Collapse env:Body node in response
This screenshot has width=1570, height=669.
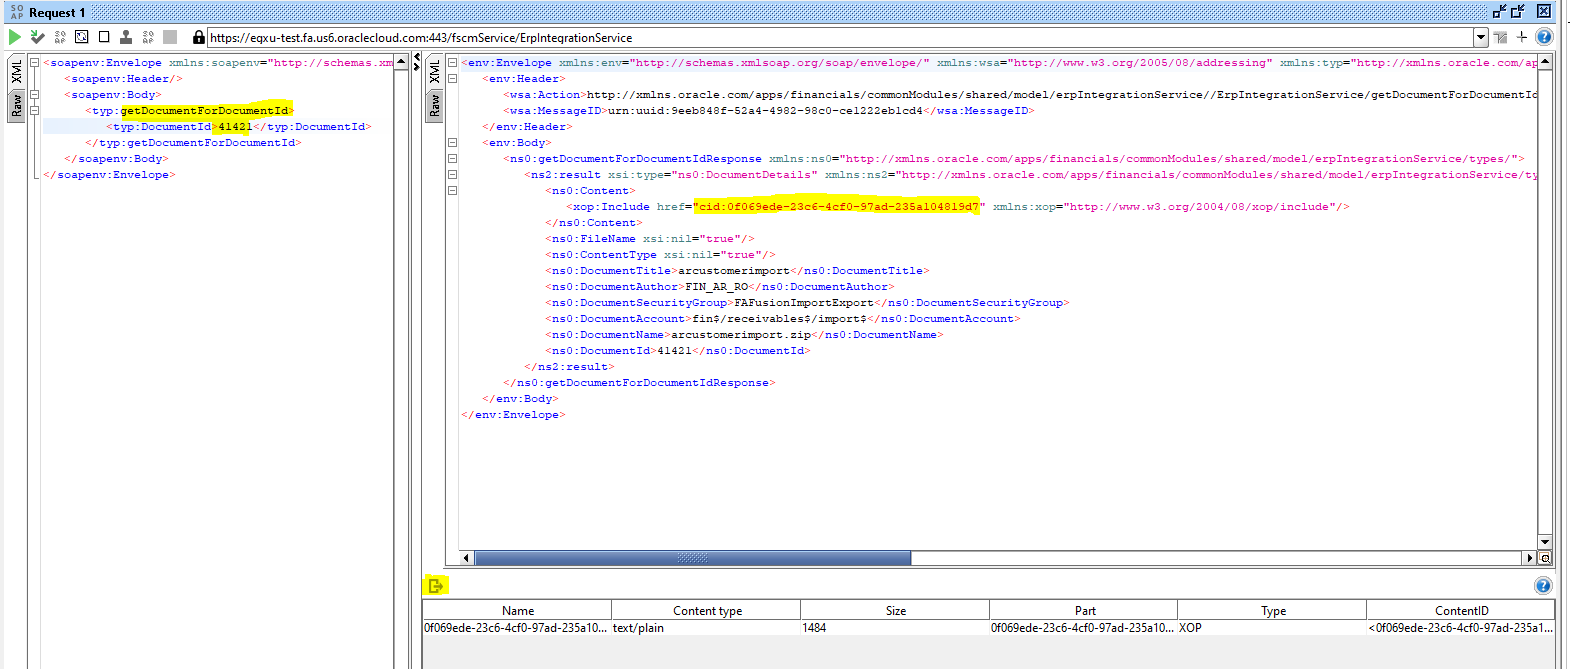pos(452,143)
